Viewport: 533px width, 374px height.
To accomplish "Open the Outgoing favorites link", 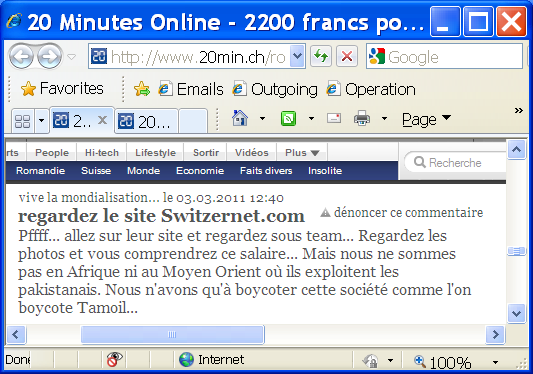I will point(275,89).
